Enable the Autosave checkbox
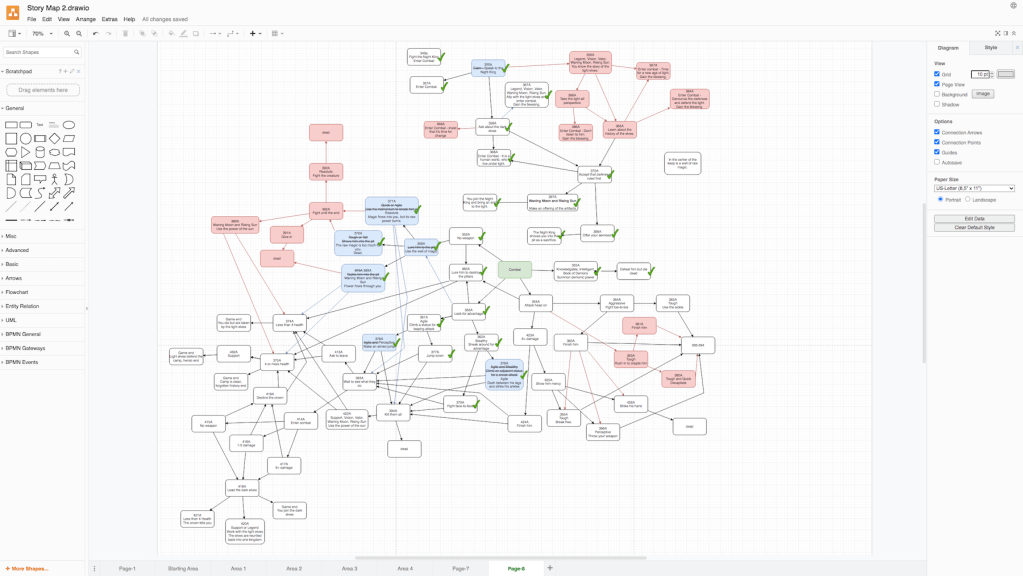This screenshot has width=1023, height=576. point(937,162)
